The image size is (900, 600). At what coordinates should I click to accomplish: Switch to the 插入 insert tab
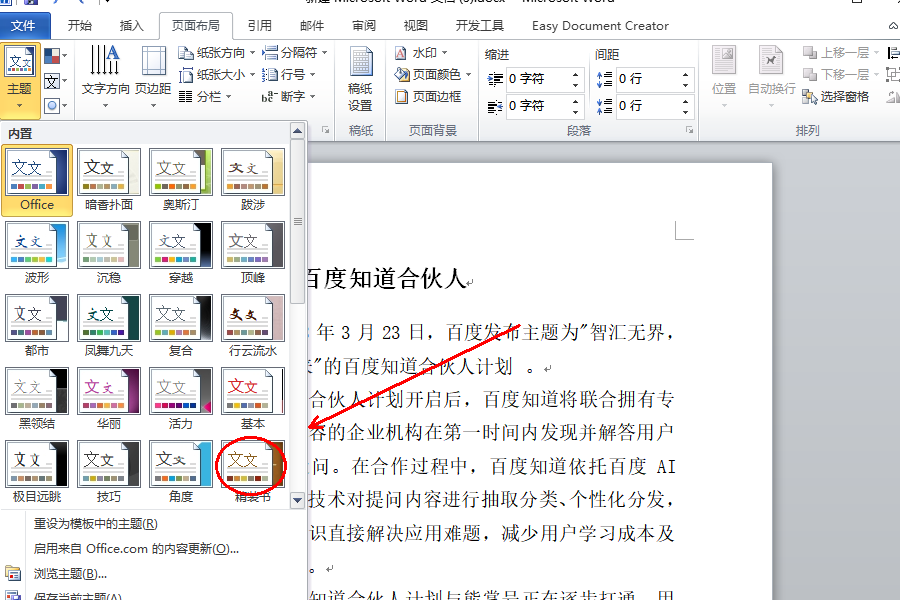coord(131,26)
